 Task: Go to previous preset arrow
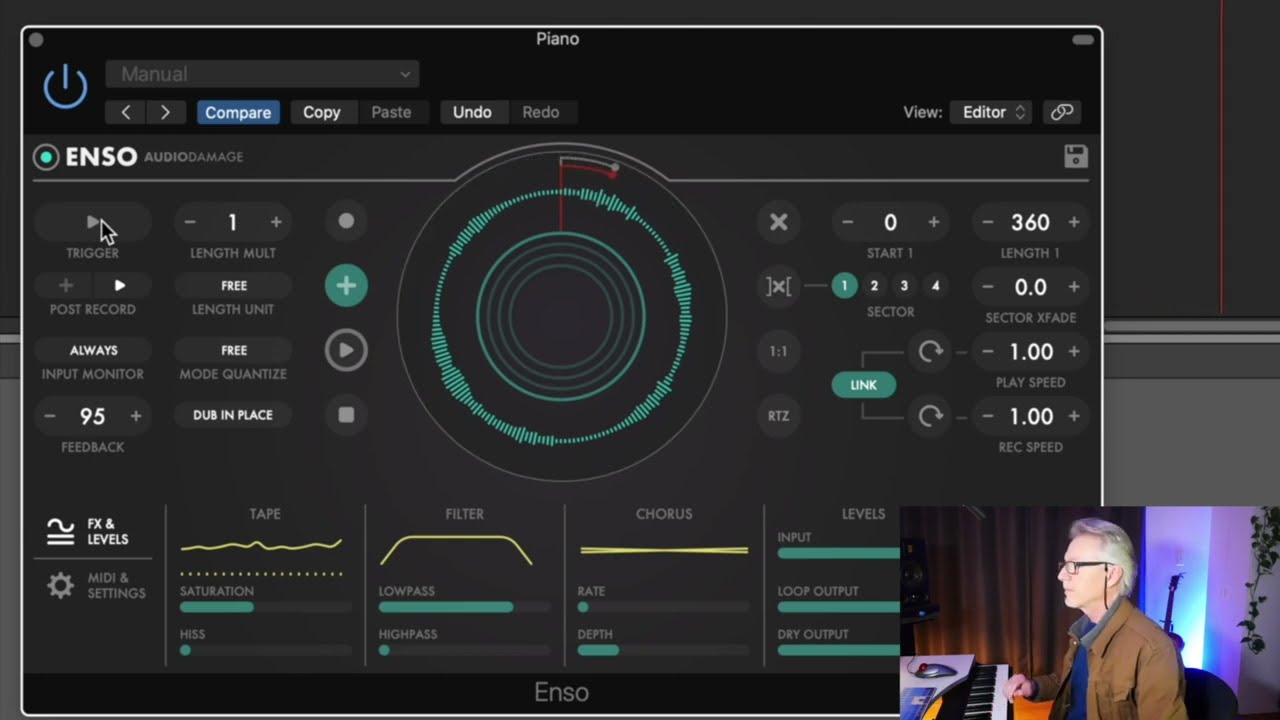126,112
